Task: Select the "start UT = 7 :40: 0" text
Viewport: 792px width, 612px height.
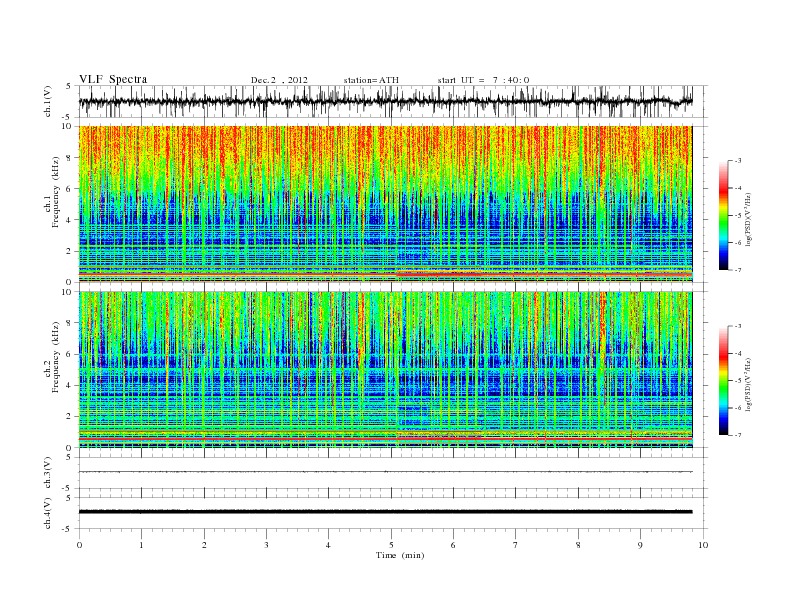Action: tap(483, 80)
